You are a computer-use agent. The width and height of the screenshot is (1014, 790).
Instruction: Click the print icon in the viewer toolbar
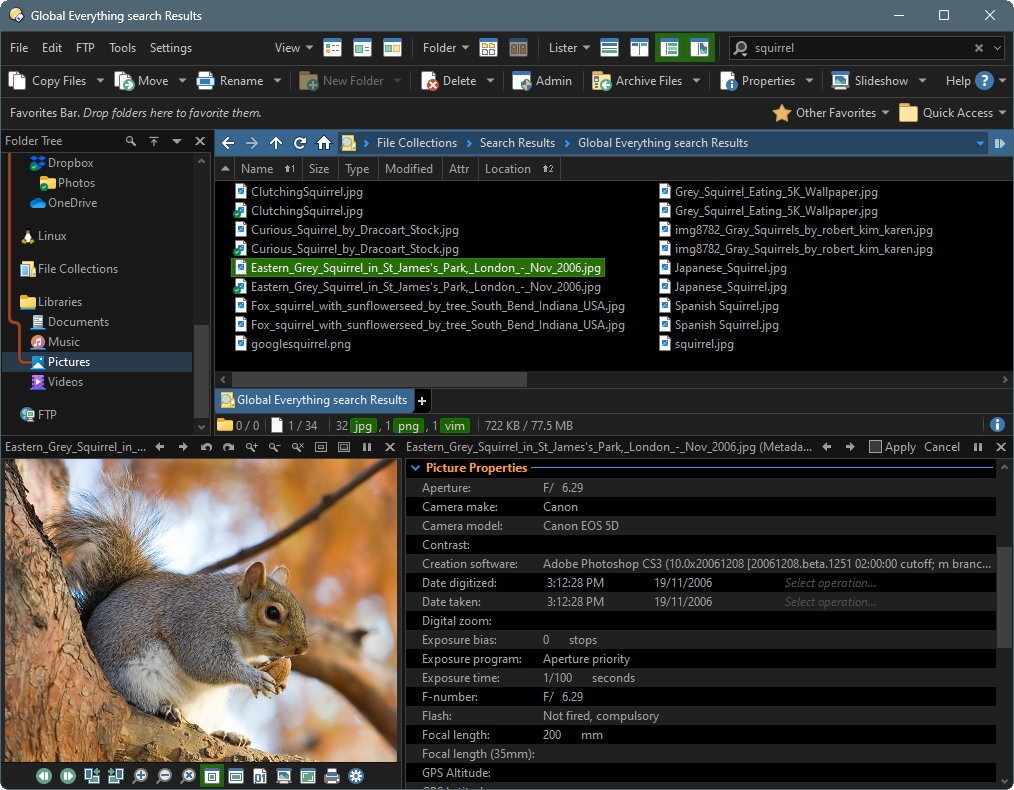click(332, 776)
